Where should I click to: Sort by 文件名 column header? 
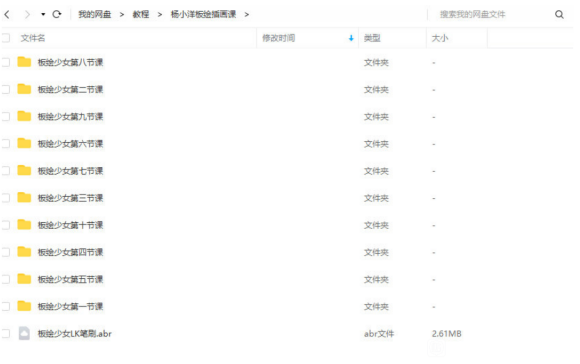click(x=33, y=38)
